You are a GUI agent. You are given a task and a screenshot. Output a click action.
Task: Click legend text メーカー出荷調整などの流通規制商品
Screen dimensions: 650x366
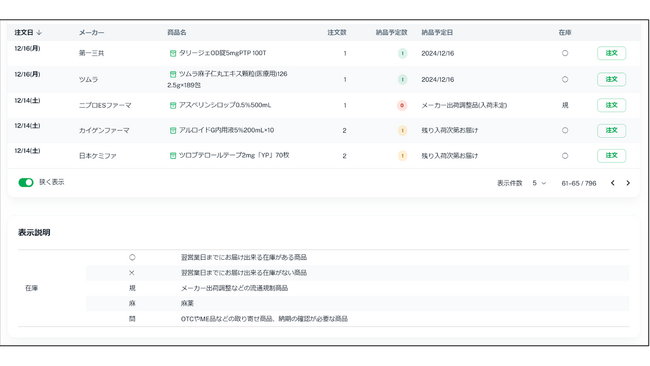tap(234, 288)
